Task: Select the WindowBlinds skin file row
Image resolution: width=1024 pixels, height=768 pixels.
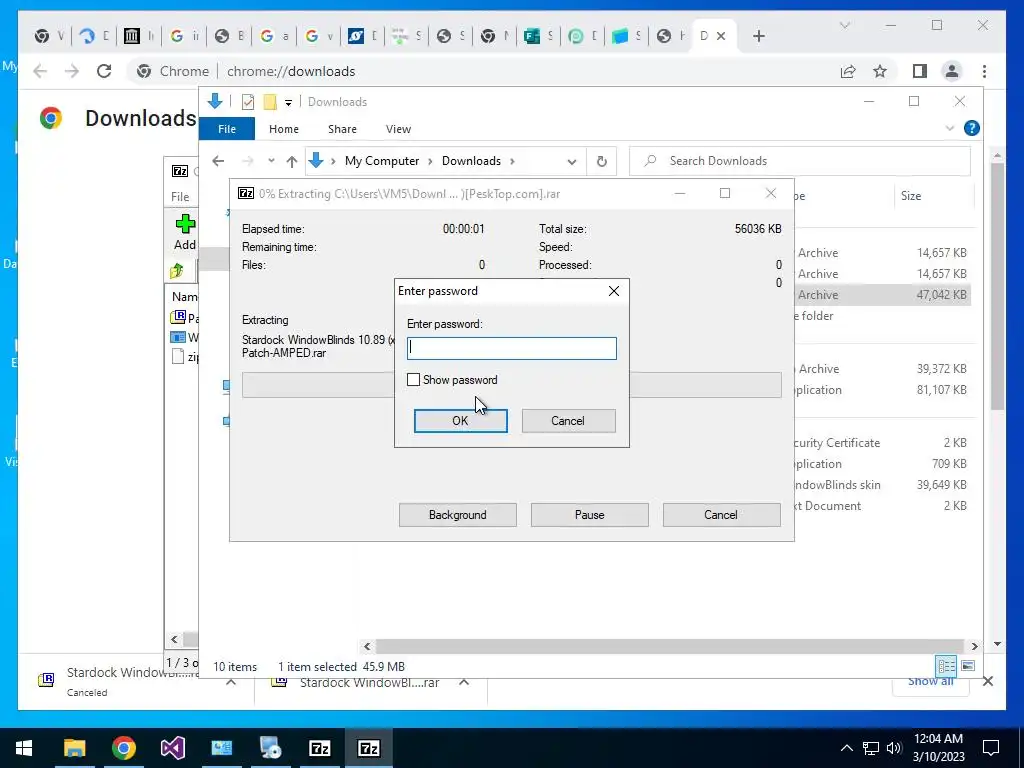Action: (882, 485)
